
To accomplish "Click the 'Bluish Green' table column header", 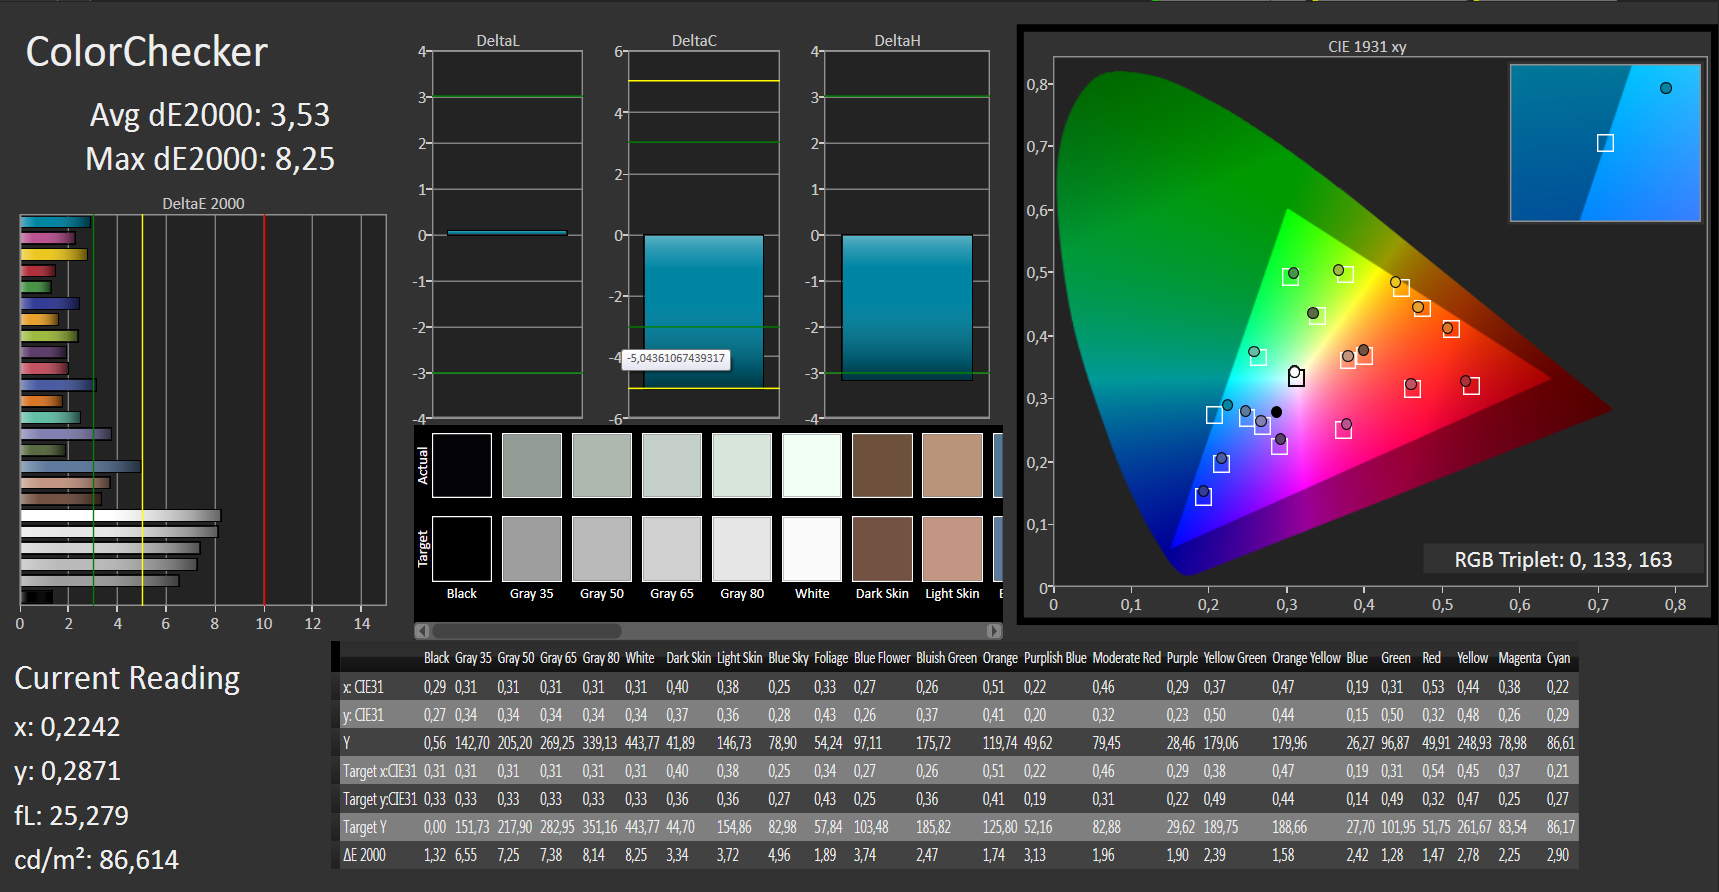I will click(x=946, y=658).
